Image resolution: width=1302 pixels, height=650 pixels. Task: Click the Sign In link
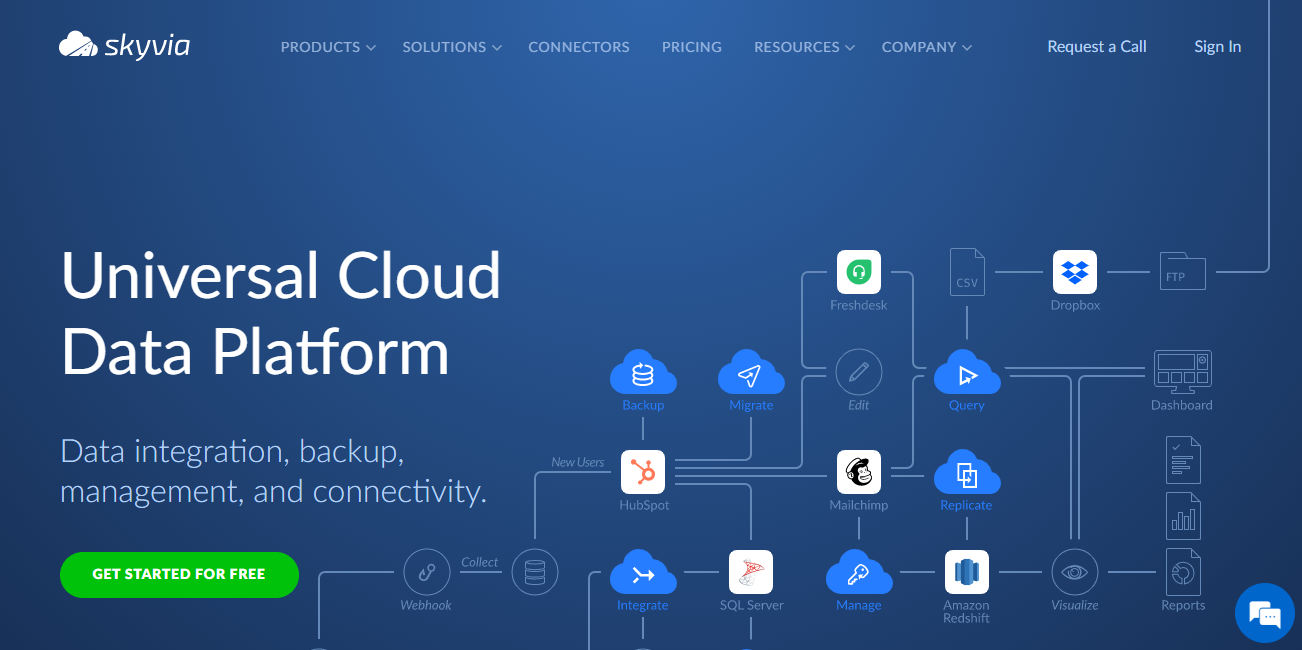coord(1218,46)
